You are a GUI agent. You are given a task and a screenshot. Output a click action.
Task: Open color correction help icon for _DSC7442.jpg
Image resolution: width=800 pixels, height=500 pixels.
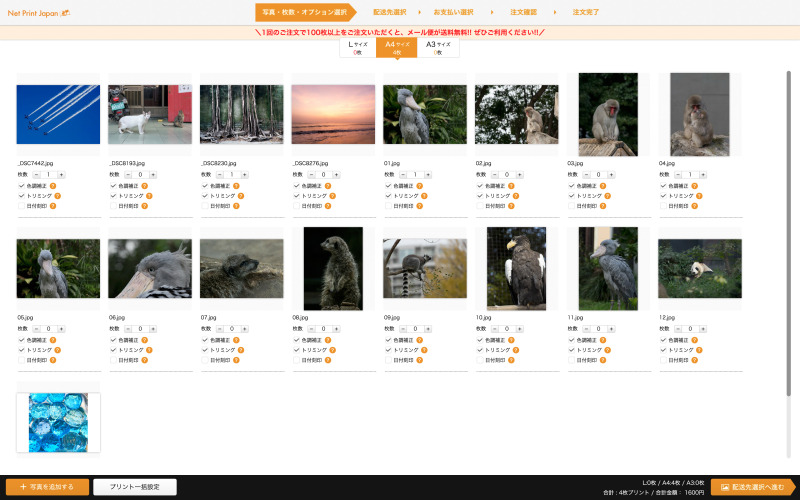[53, 186]
